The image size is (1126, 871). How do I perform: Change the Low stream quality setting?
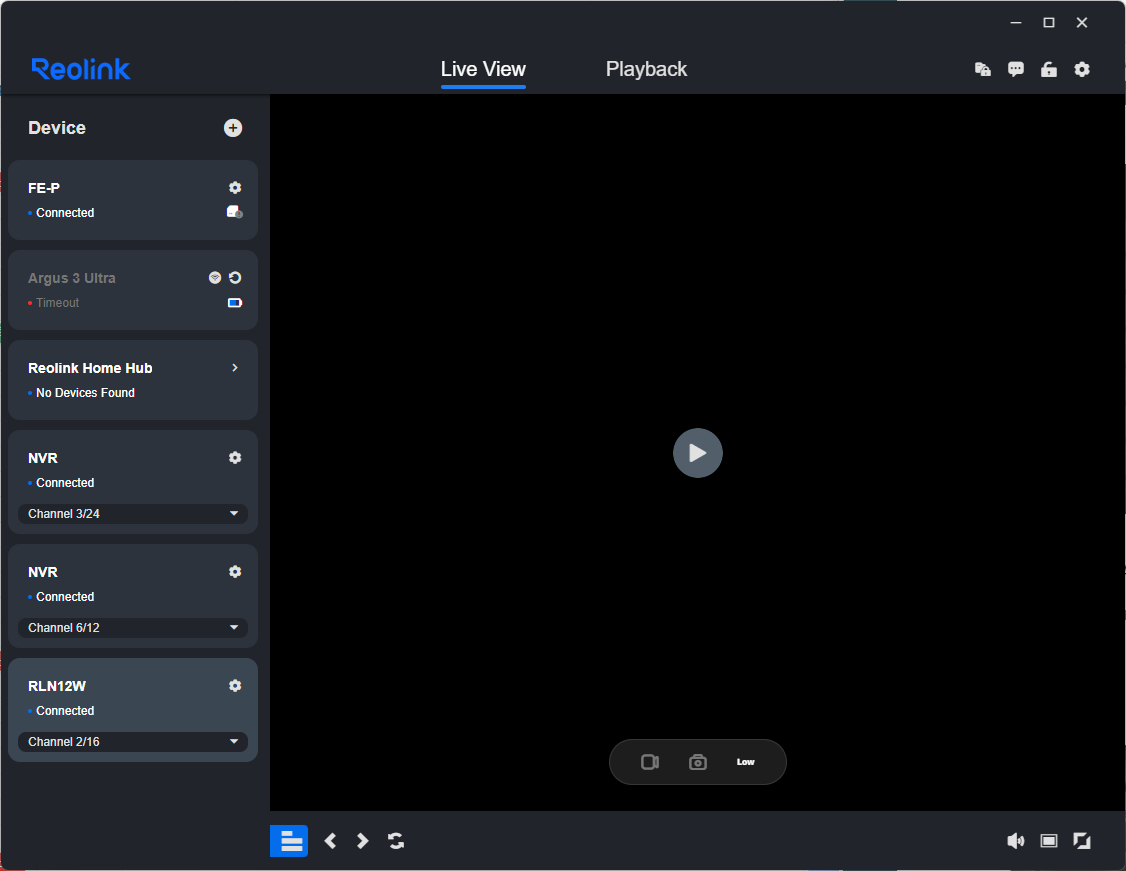[x=745, y=762]
